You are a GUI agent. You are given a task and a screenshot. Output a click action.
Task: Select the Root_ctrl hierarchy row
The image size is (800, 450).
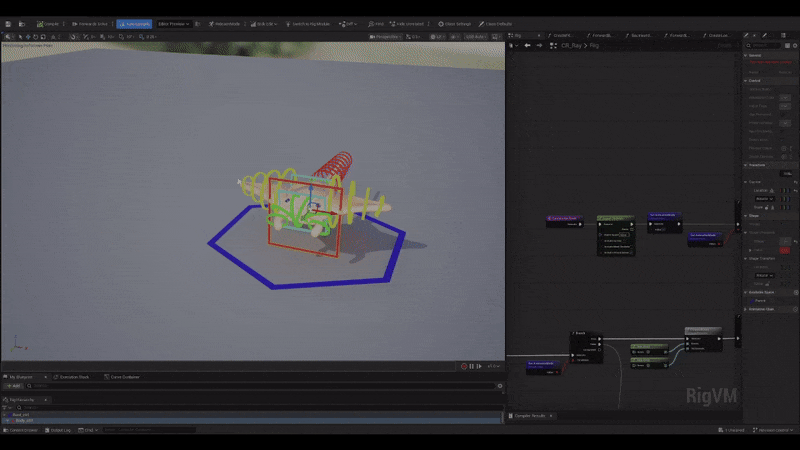(252, 415)
